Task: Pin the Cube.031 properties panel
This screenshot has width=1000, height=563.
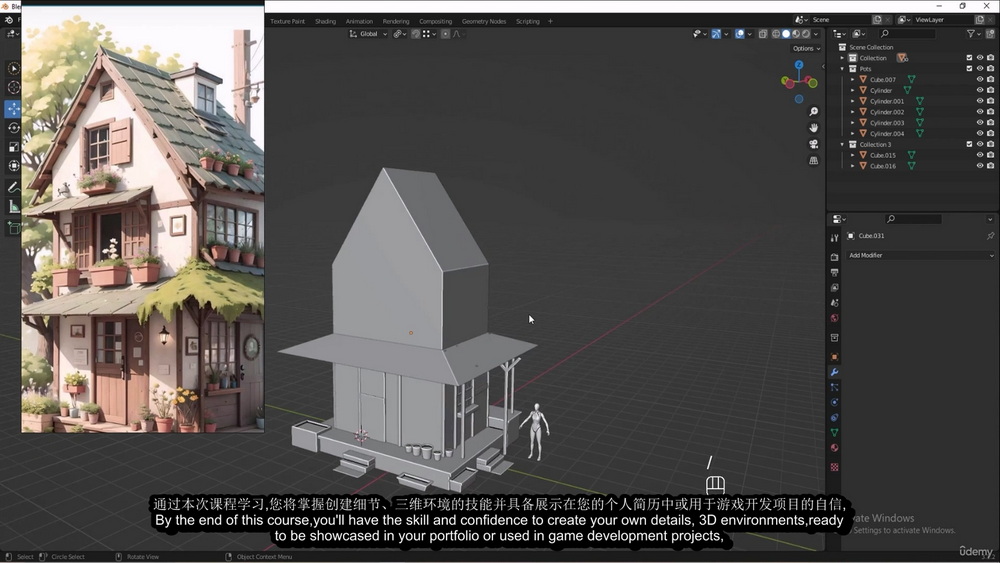Action: (x=990, y=236)
